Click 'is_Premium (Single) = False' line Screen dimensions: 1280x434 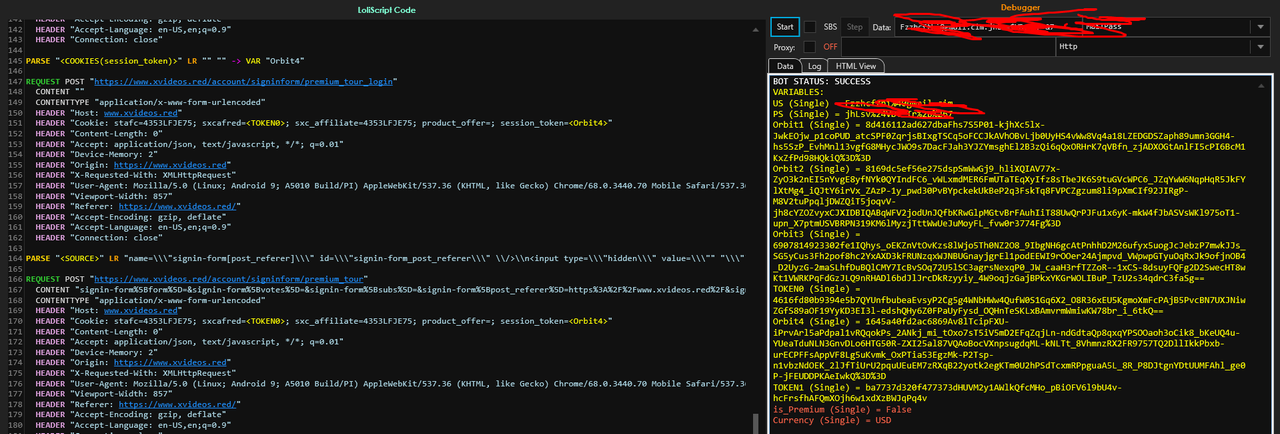coord(842,409)
